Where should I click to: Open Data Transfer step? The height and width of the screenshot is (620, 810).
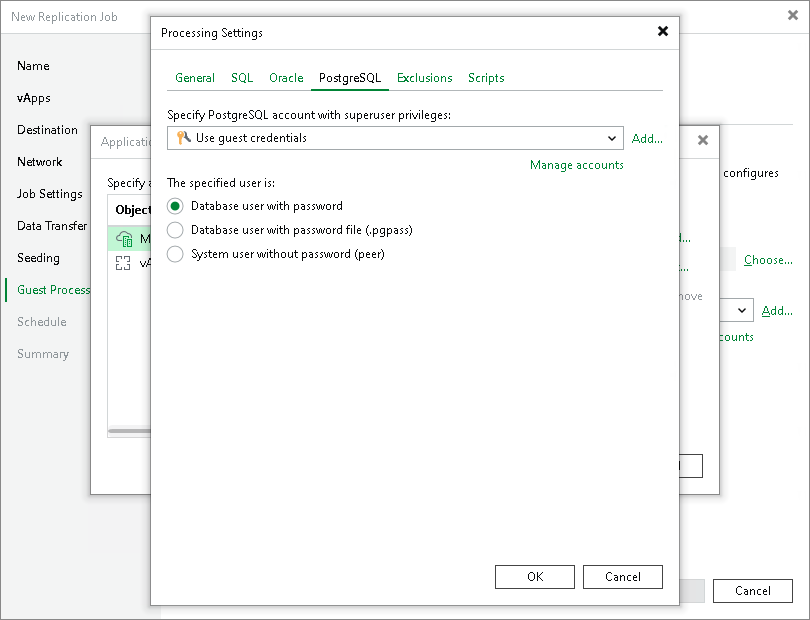(52, 226)
